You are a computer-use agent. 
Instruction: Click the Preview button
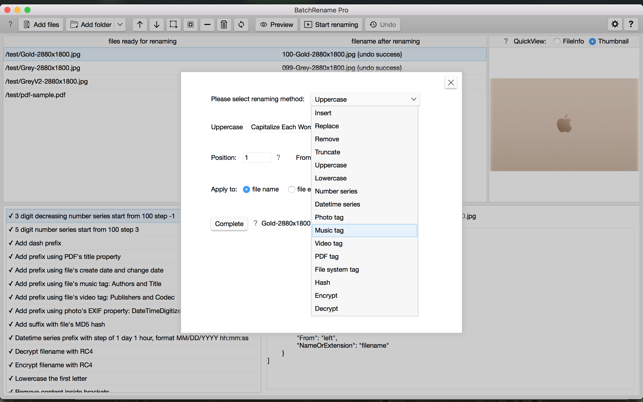[x=276, y=25]
